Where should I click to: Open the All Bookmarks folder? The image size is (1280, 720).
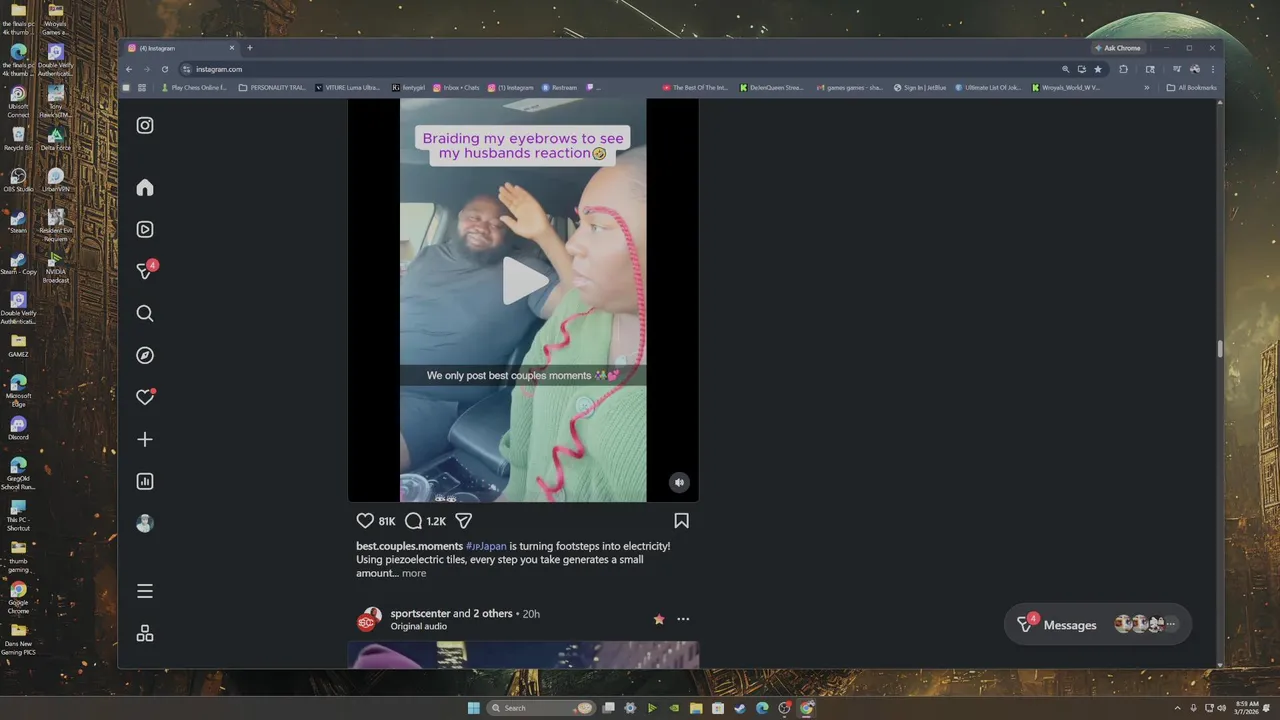click(x=1192, y=87)
